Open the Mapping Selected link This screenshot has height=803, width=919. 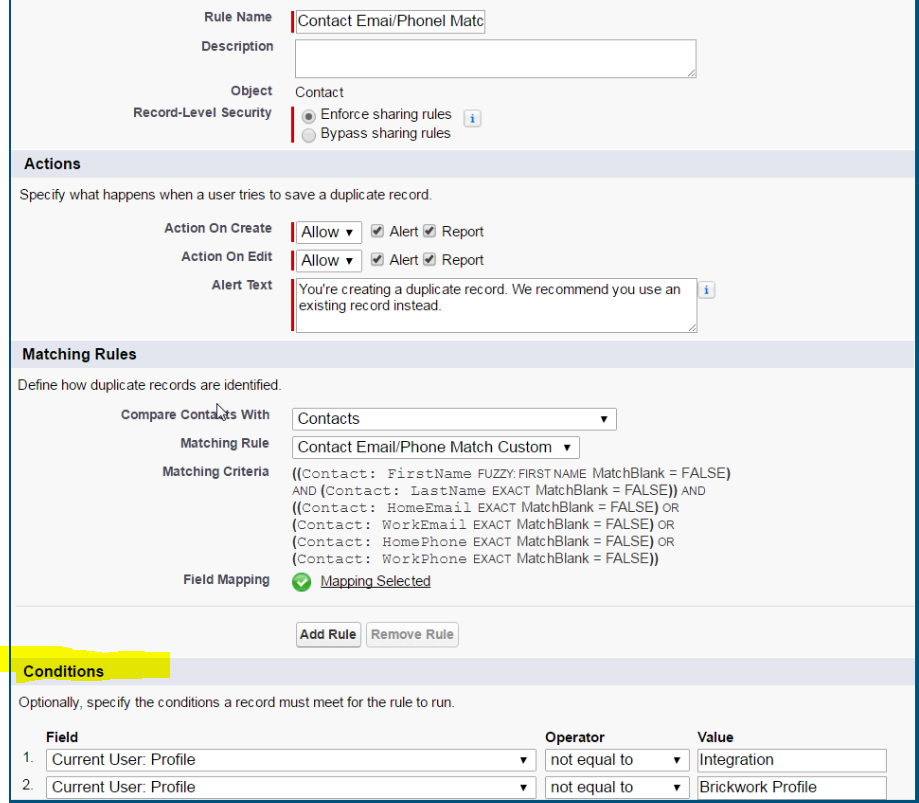375,581
